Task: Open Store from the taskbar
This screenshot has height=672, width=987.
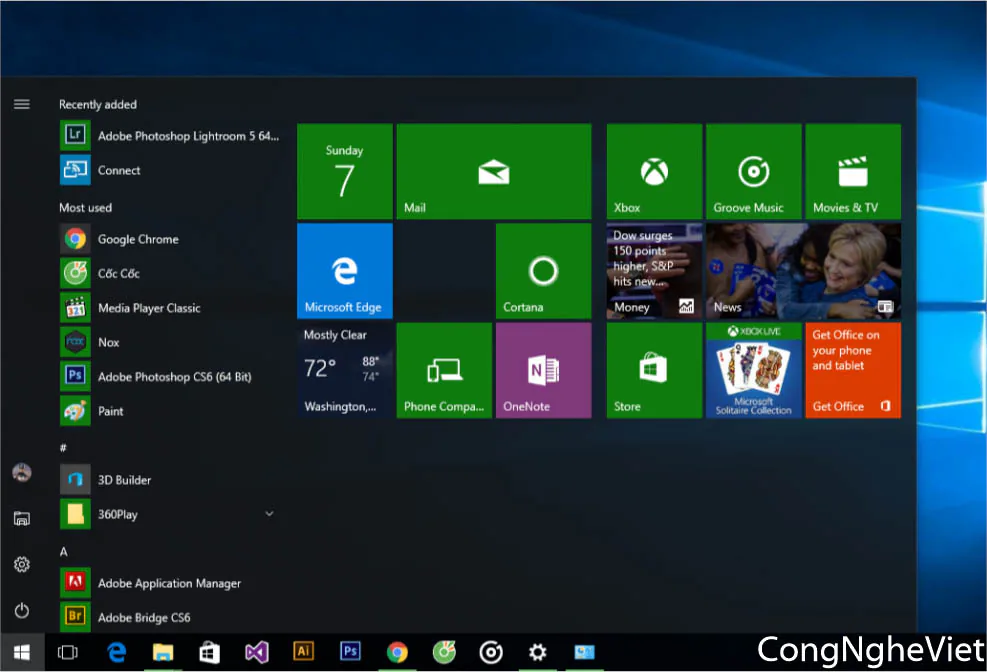Action: [210, 652]
